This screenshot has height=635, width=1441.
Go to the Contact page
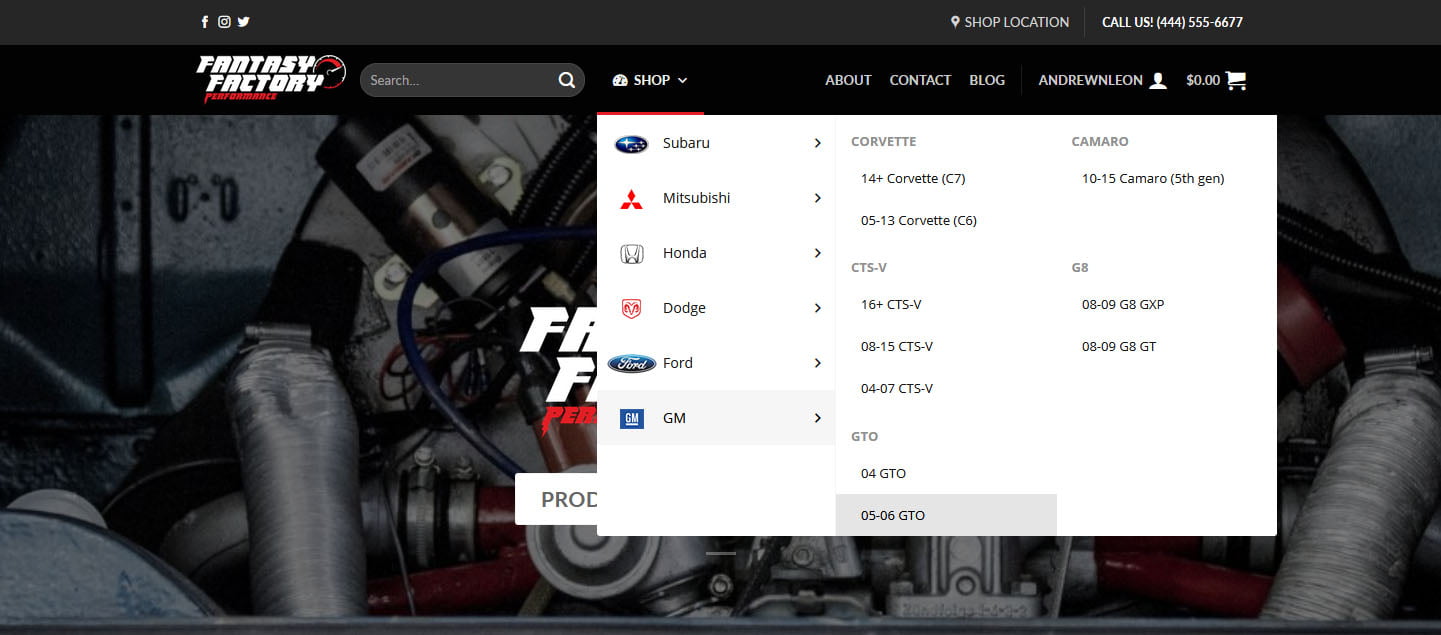pyautogui.click(x=920, y=80)
